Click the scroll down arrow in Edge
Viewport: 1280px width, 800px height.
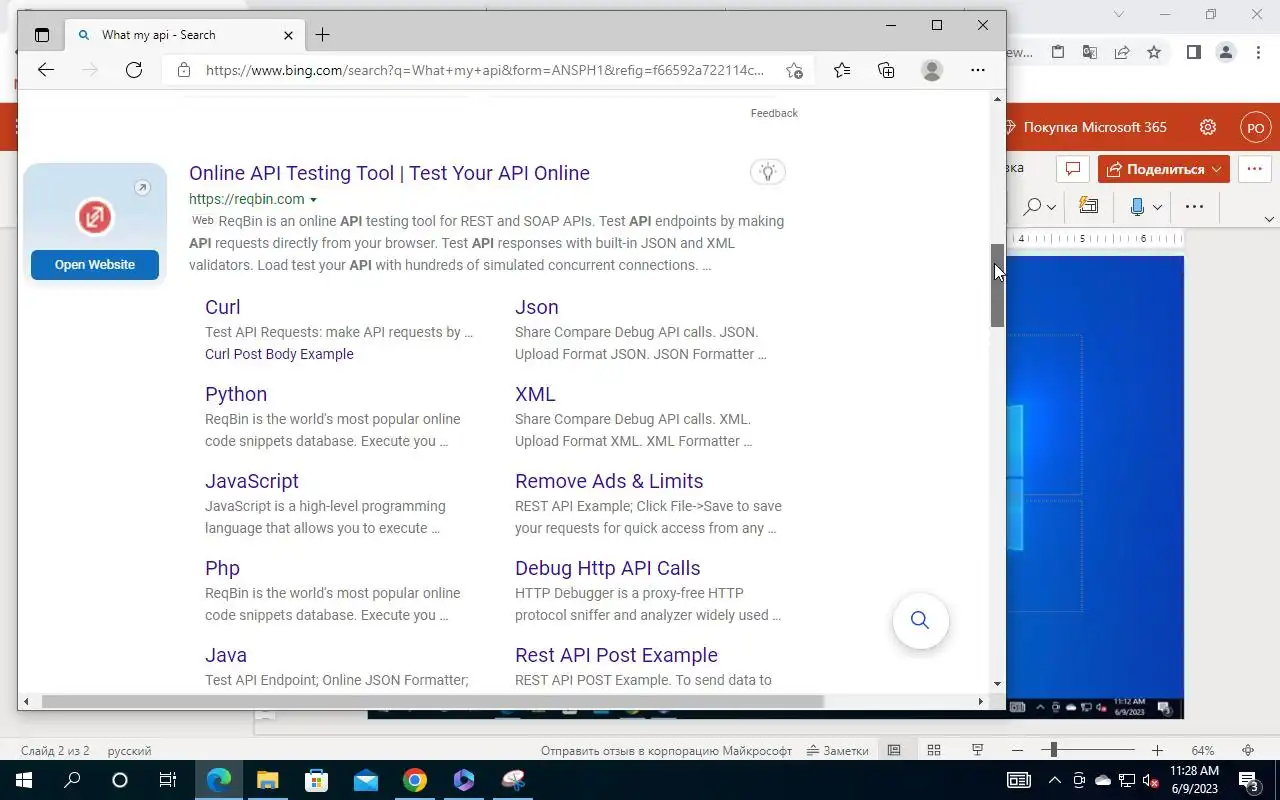pos(997,684)
